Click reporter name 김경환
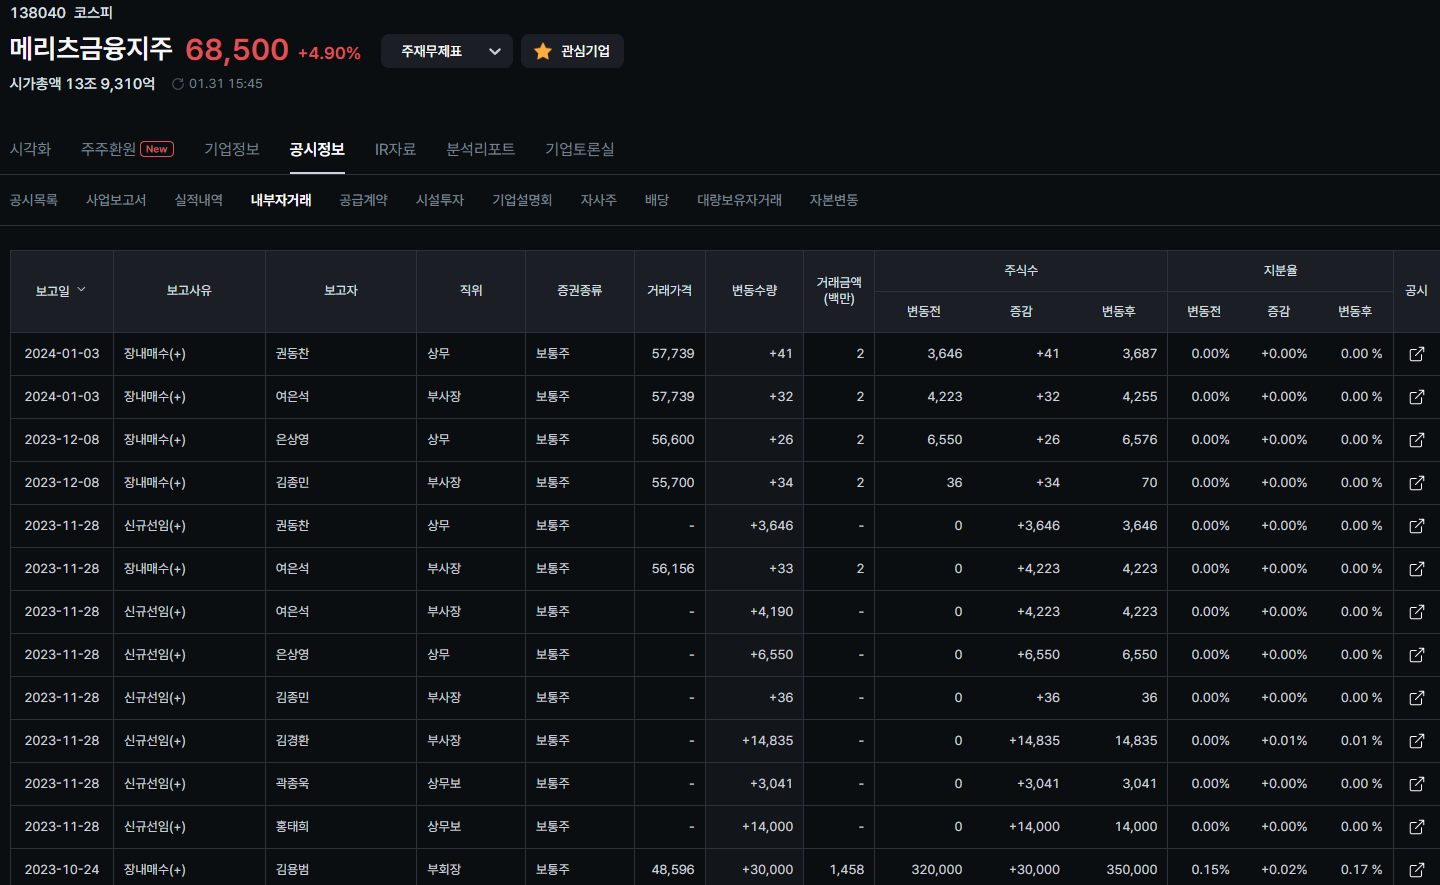 point(293,741)
